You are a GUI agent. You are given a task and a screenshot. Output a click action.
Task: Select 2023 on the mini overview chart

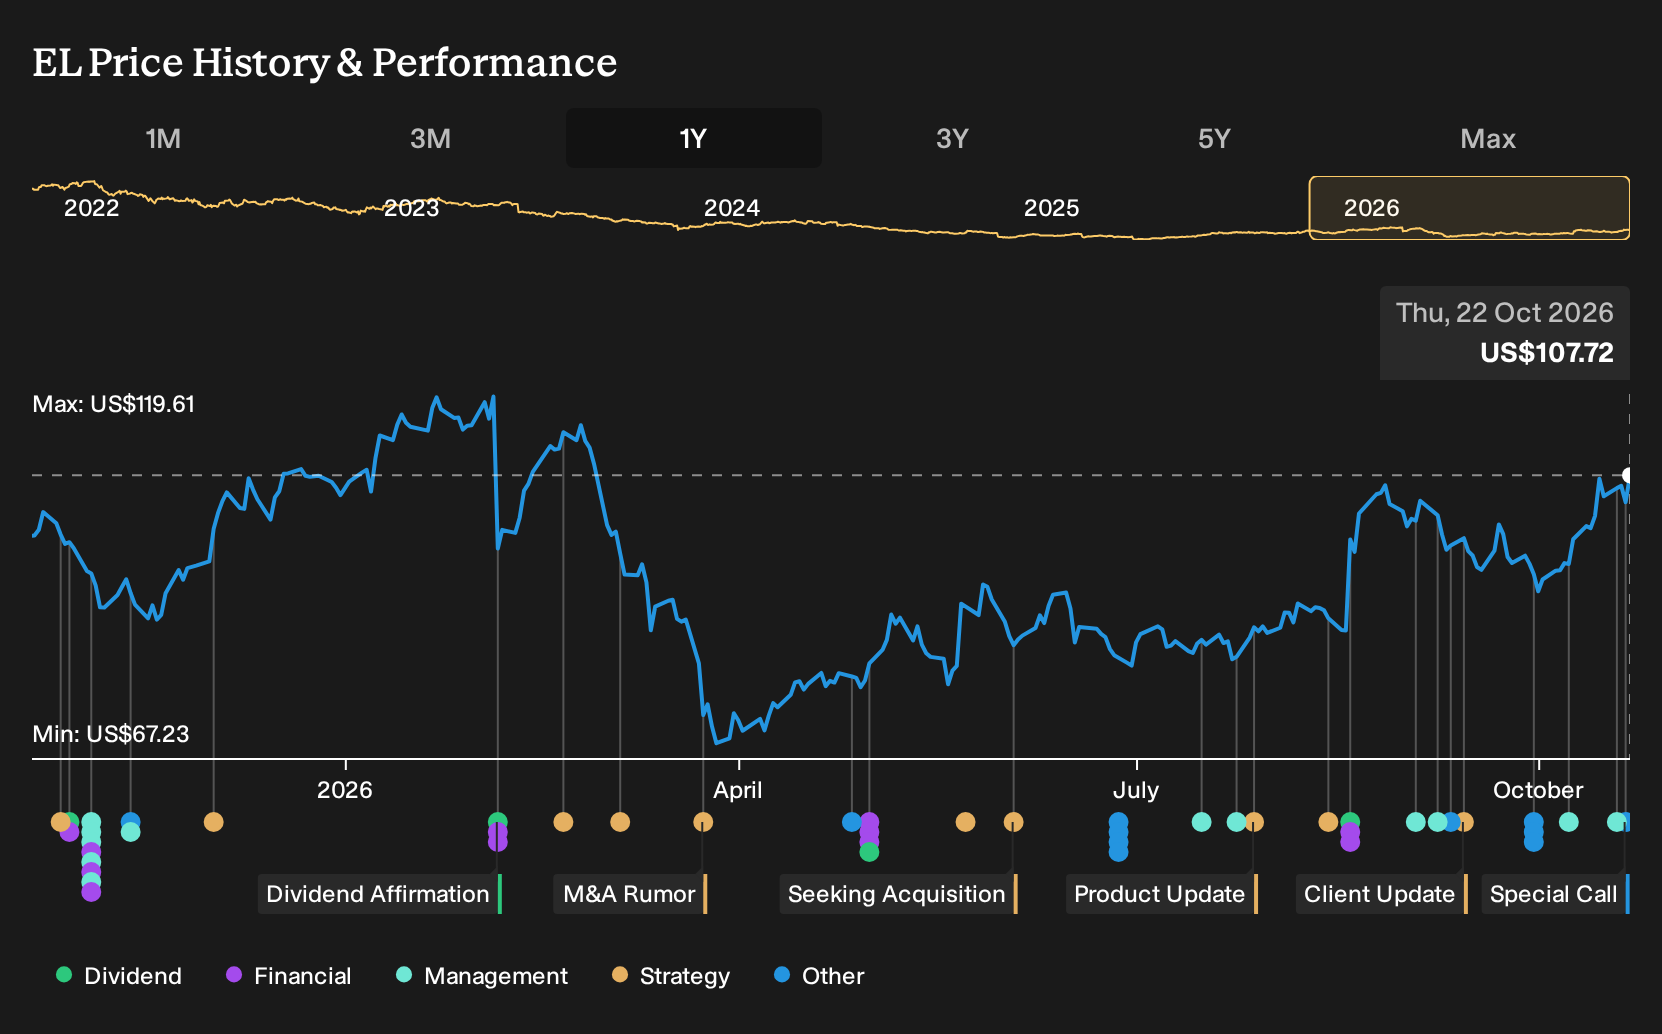coord(412,208)
